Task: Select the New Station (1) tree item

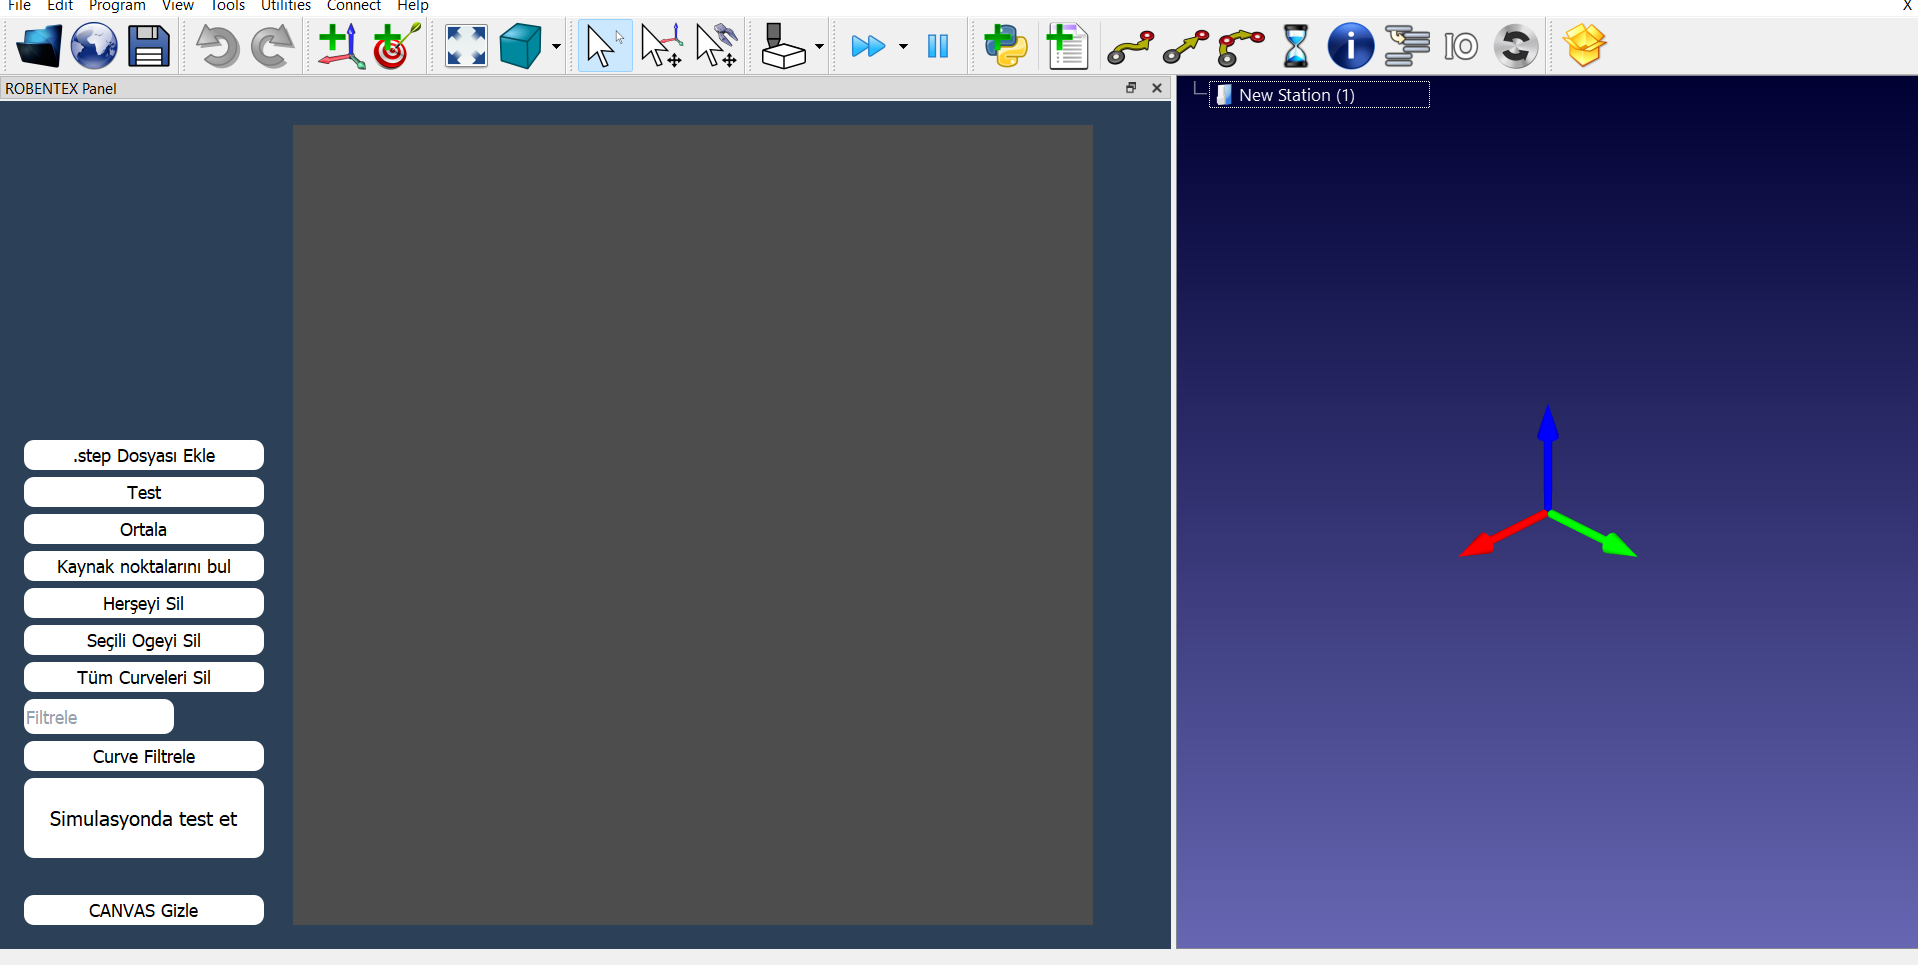Action: (1319, 95)
